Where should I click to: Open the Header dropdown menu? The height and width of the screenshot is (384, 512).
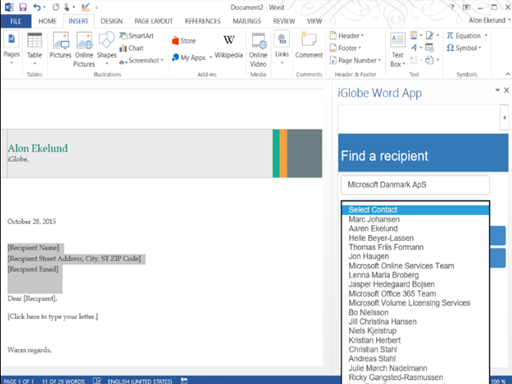tap(347, 36)
